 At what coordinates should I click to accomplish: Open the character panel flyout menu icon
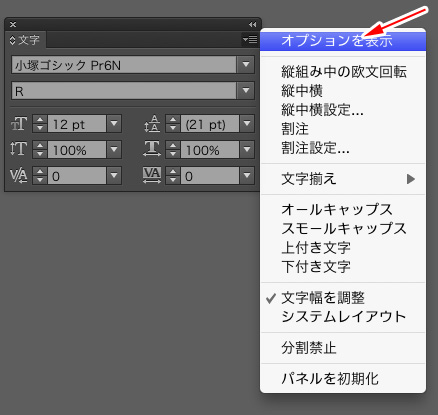[250, 40]
